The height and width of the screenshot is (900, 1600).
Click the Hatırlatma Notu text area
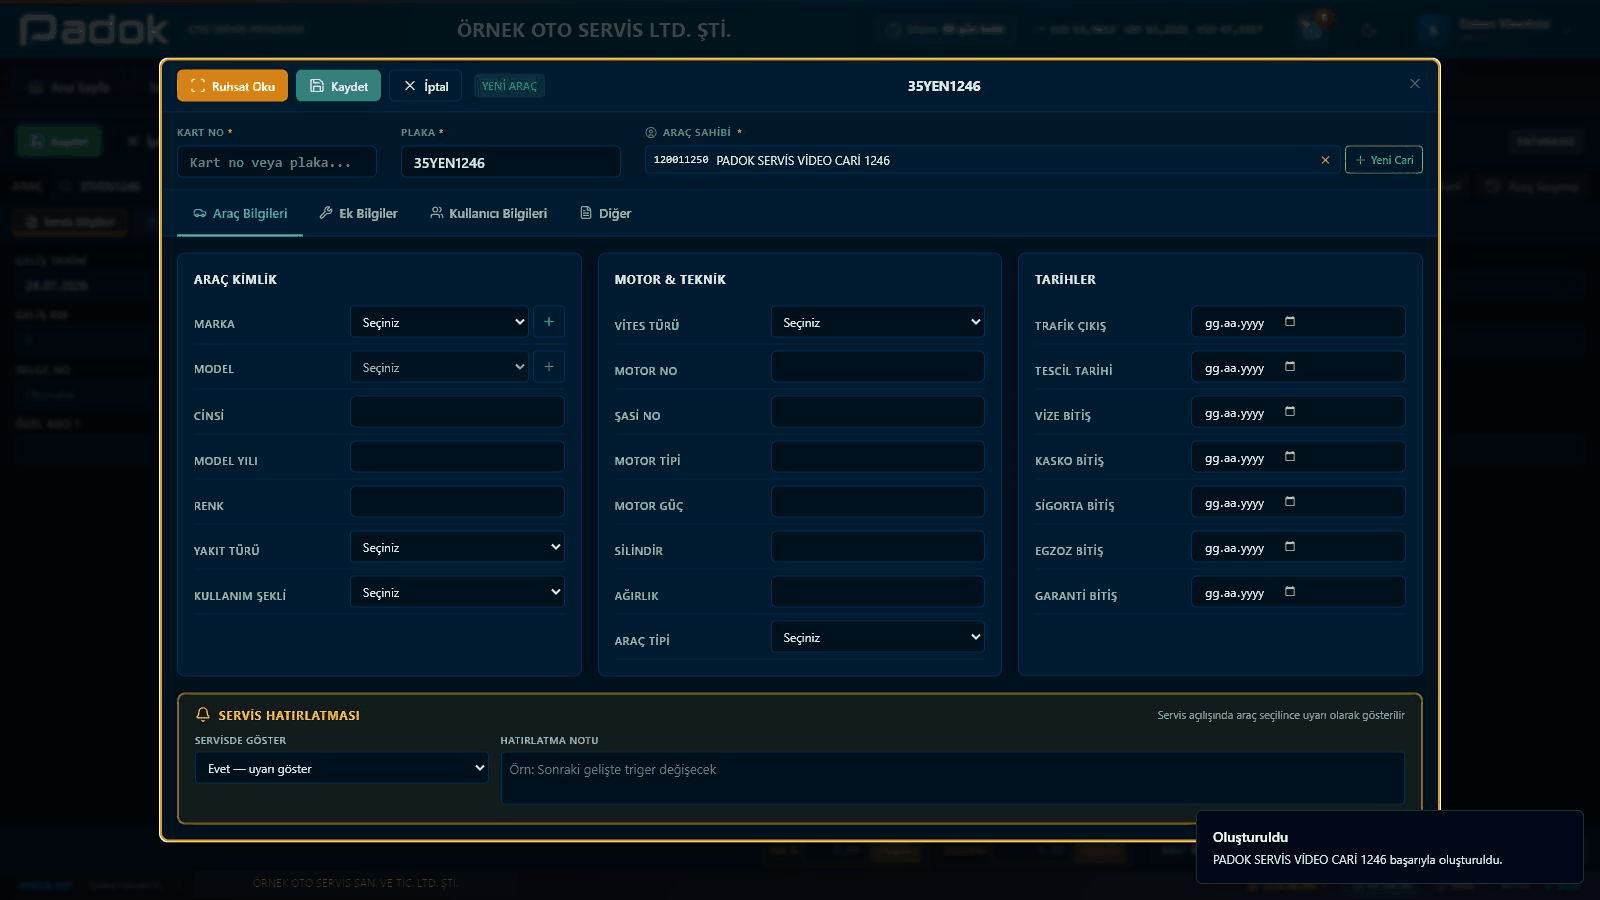pos(953,778)
